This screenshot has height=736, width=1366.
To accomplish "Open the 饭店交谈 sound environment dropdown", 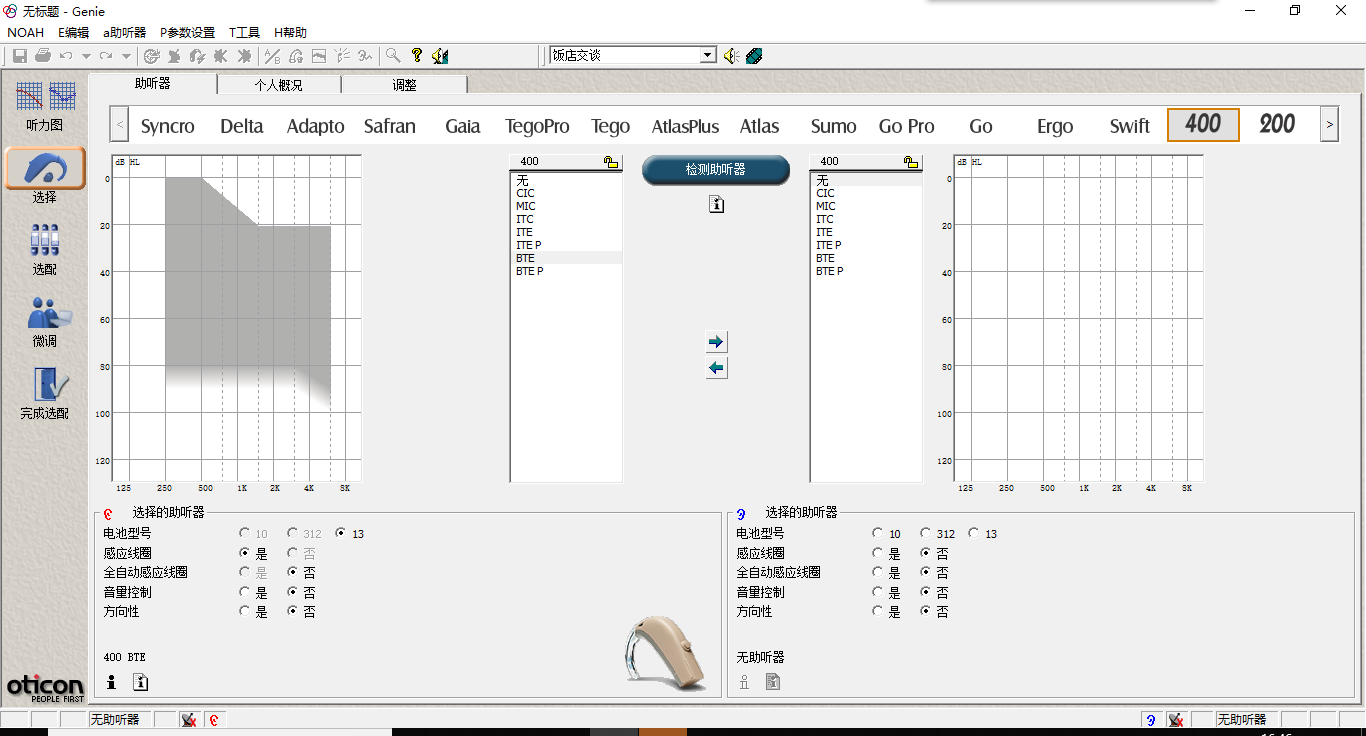I will [708, 56].
